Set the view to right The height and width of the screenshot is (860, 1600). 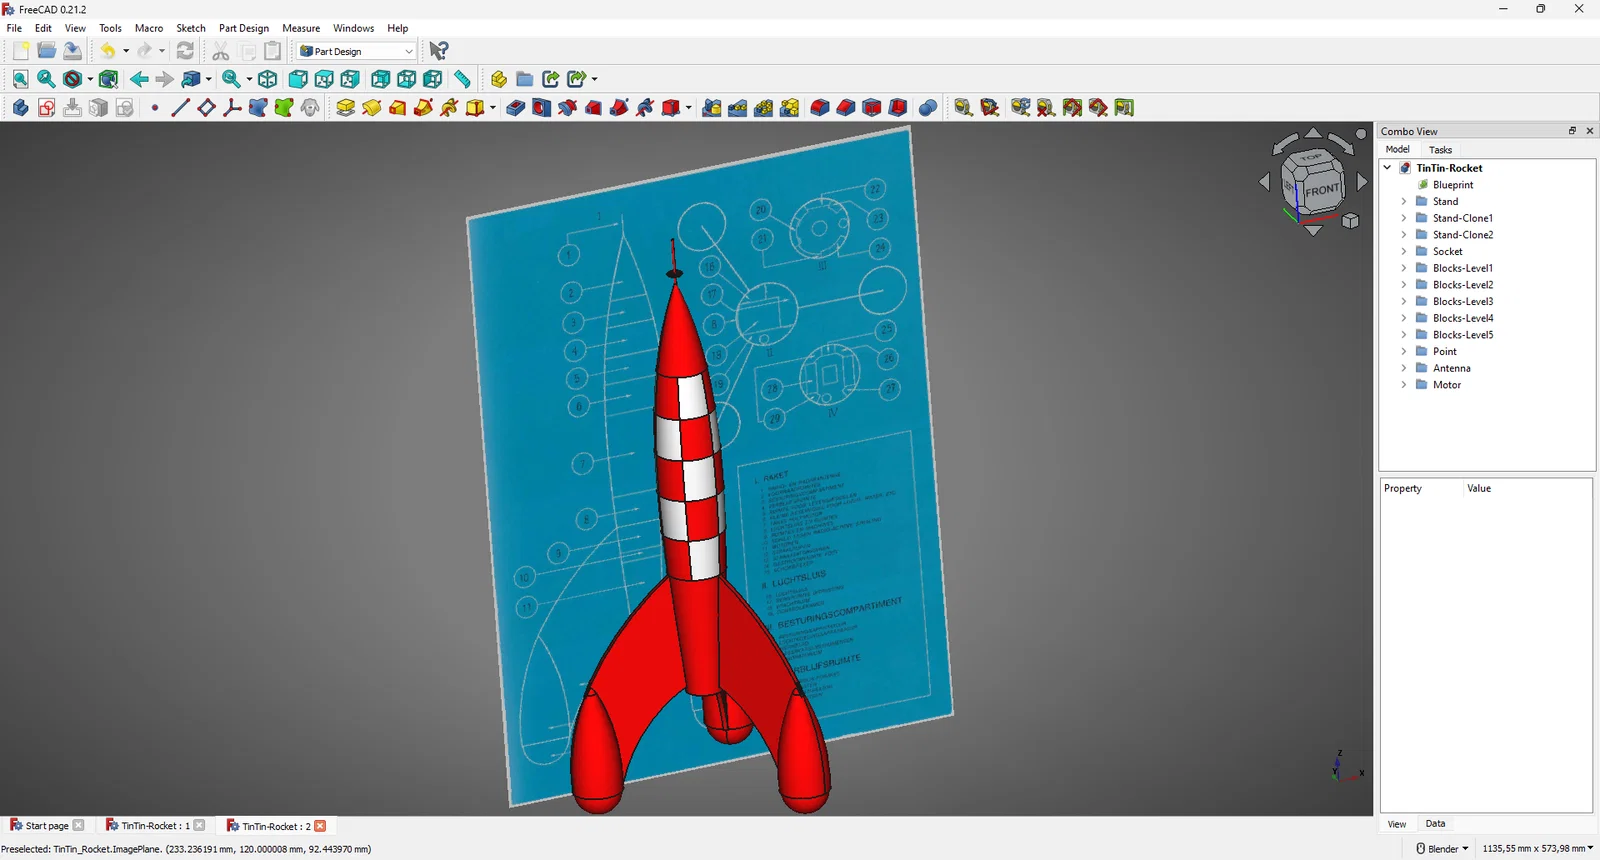pyautogui.click(x=350, y=79)
